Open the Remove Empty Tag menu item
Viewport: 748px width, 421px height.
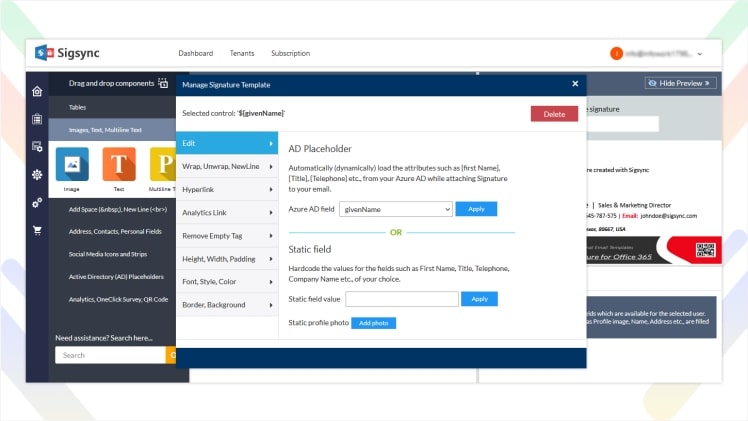(x=227, y=236)
